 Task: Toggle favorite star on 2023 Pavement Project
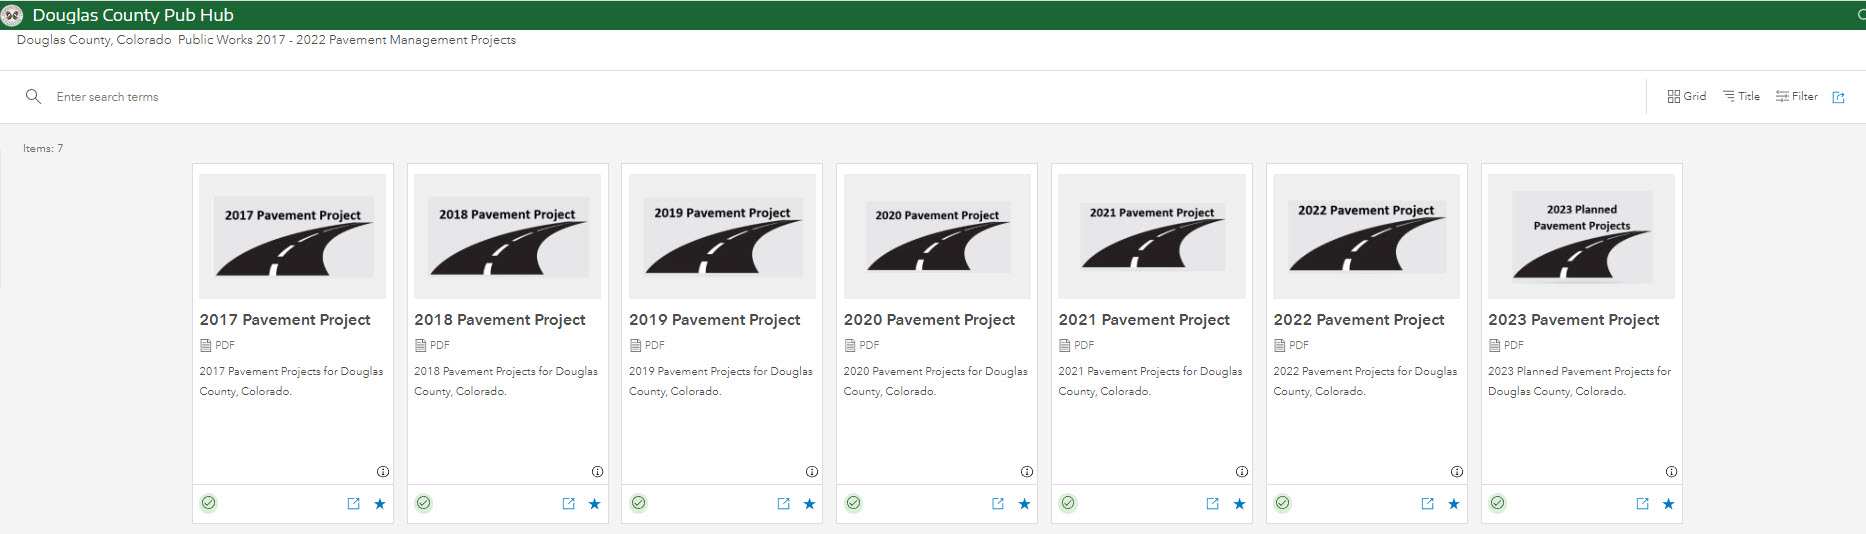(1668, 504)
